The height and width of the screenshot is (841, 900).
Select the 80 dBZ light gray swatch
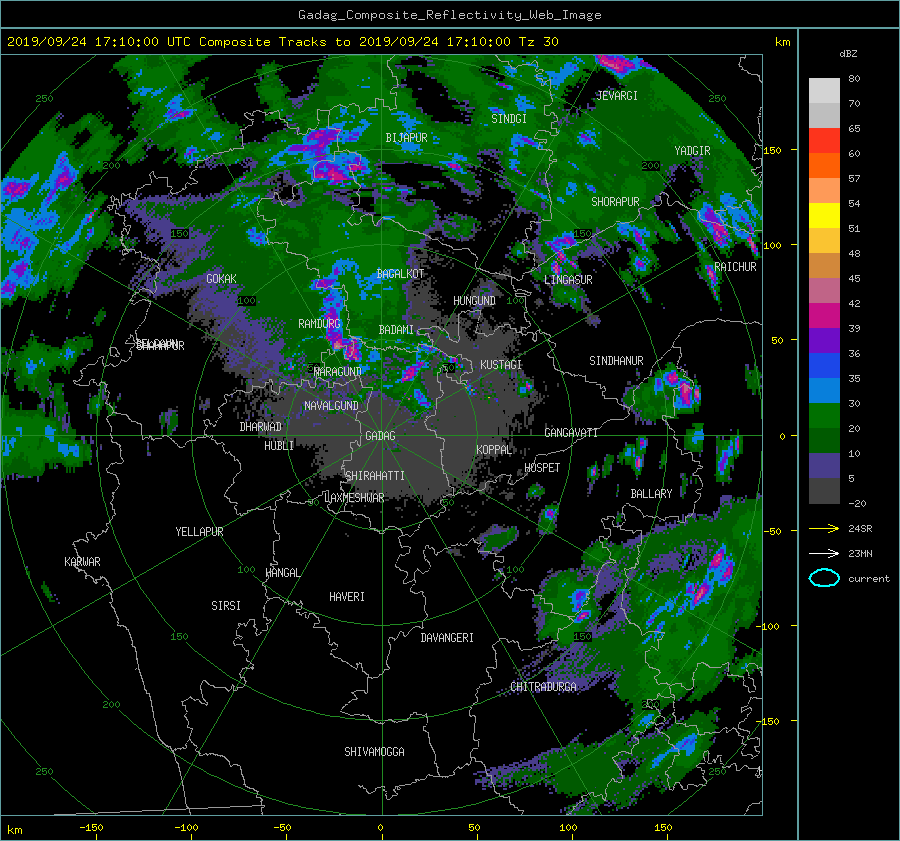tap(824, 90)
